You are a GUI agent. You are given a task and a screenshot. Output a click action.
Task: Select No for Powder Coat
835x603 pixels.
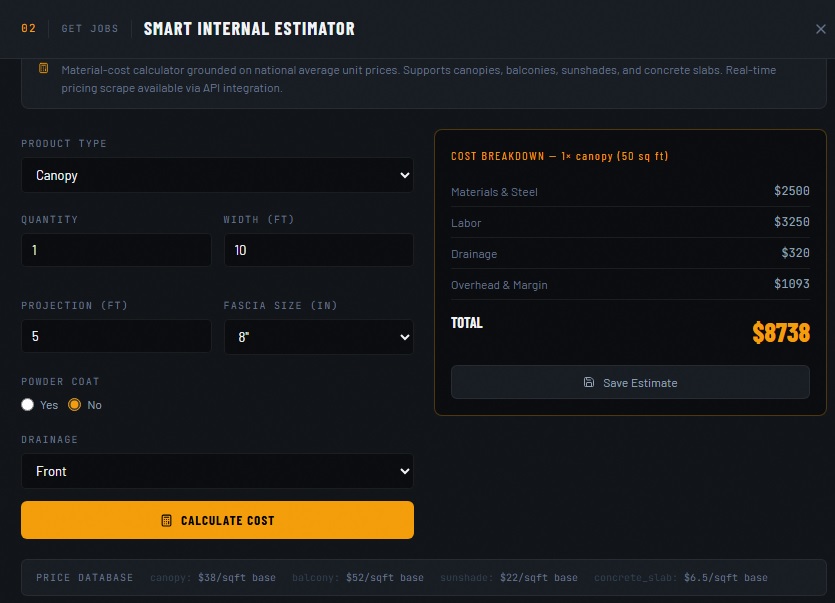(74, 405)
